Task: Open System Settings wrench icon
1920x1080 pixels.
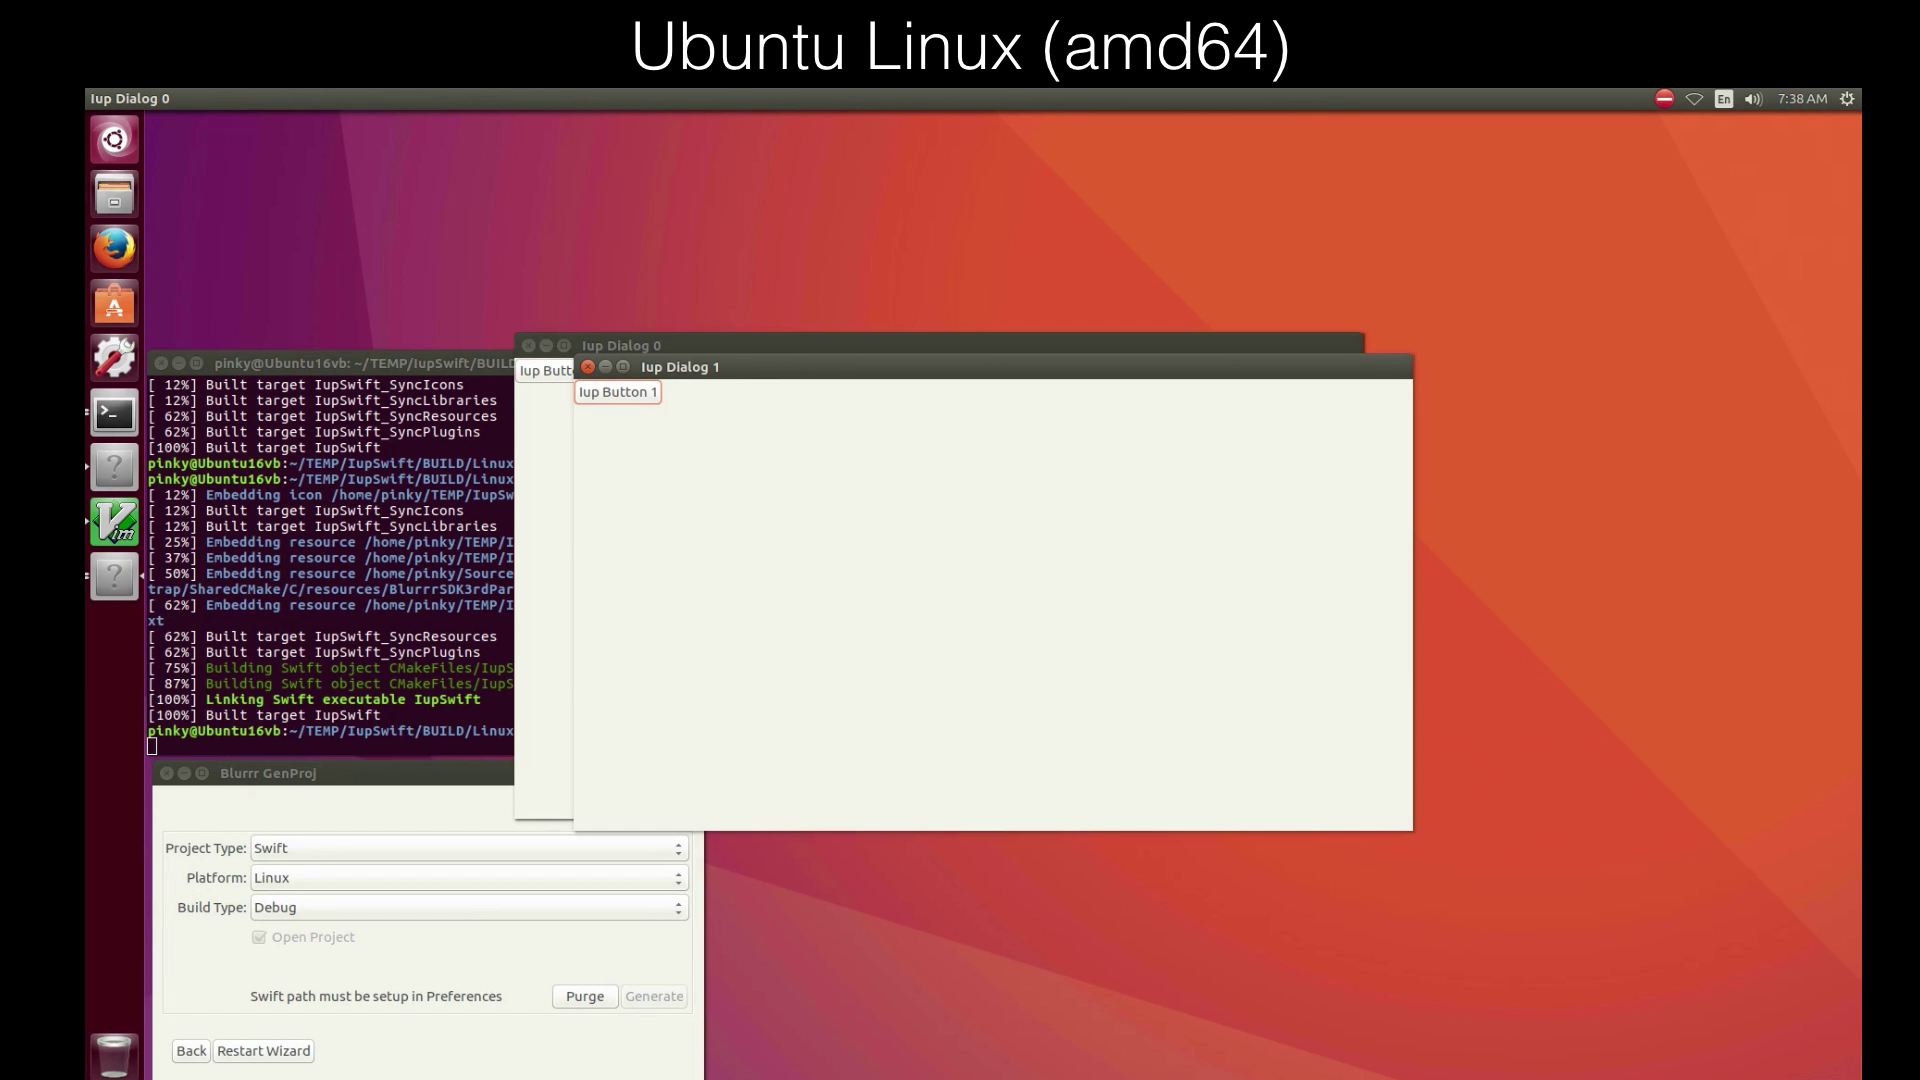Action: click(115, 358)
